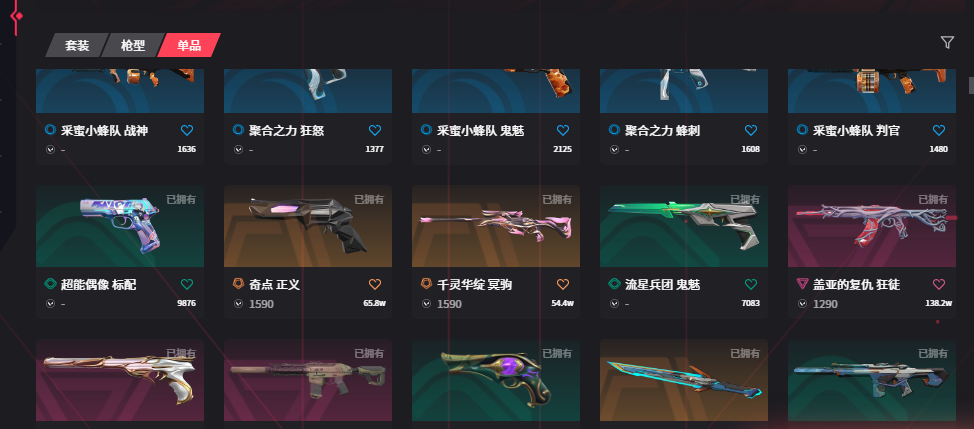Click heart icon beside 流星兵团 鬼魅
Viewport: 974px width, 429px height.
click(751, 284)
